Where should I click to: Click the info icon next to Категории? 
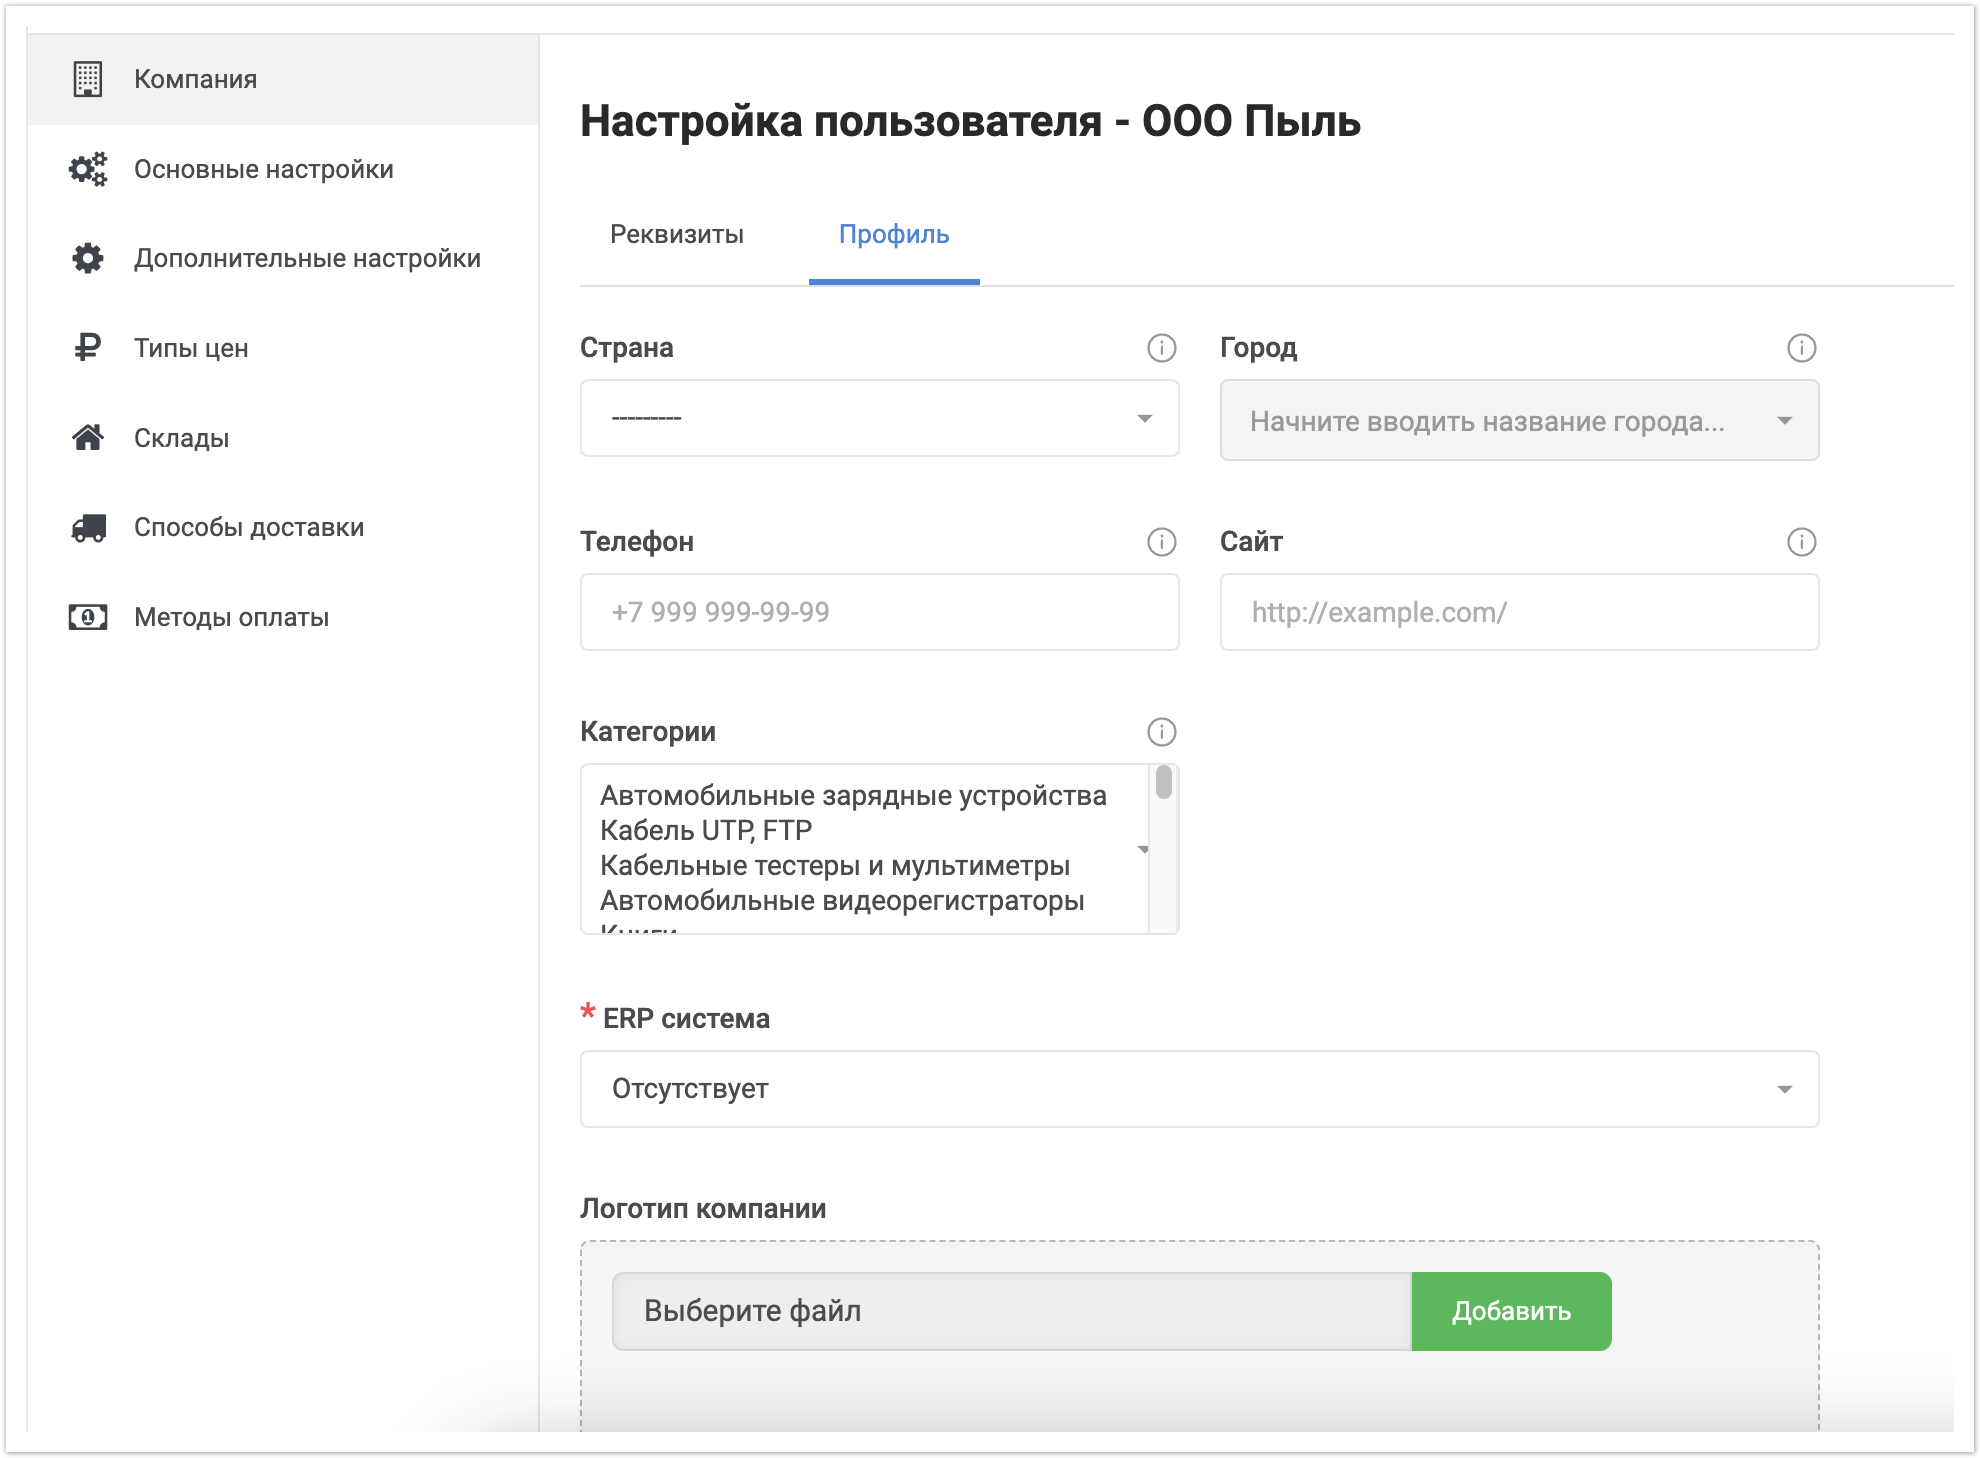[x=1161, y=732]
